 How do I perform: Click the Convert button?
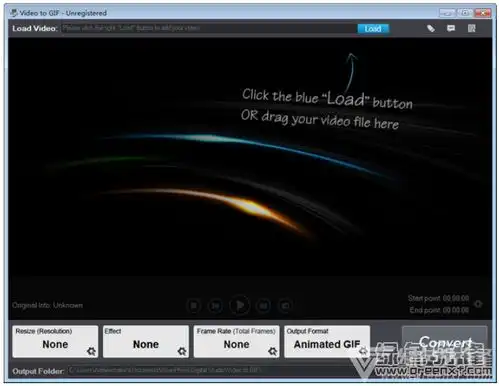coord(445,342)
